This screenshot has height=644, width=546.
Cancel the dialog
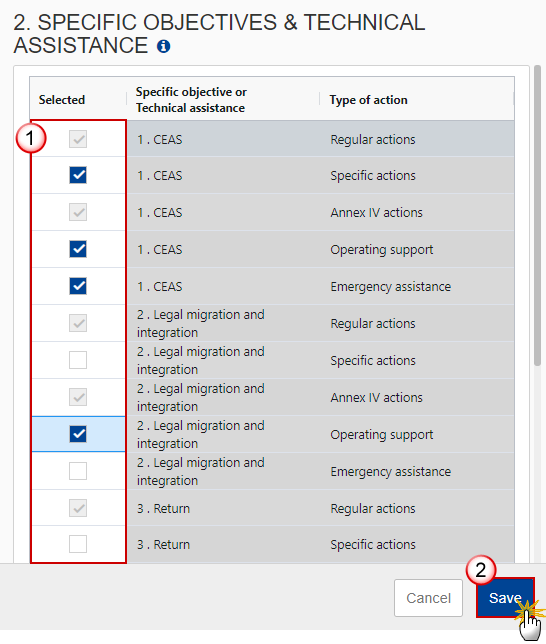[x=429, y=598]
